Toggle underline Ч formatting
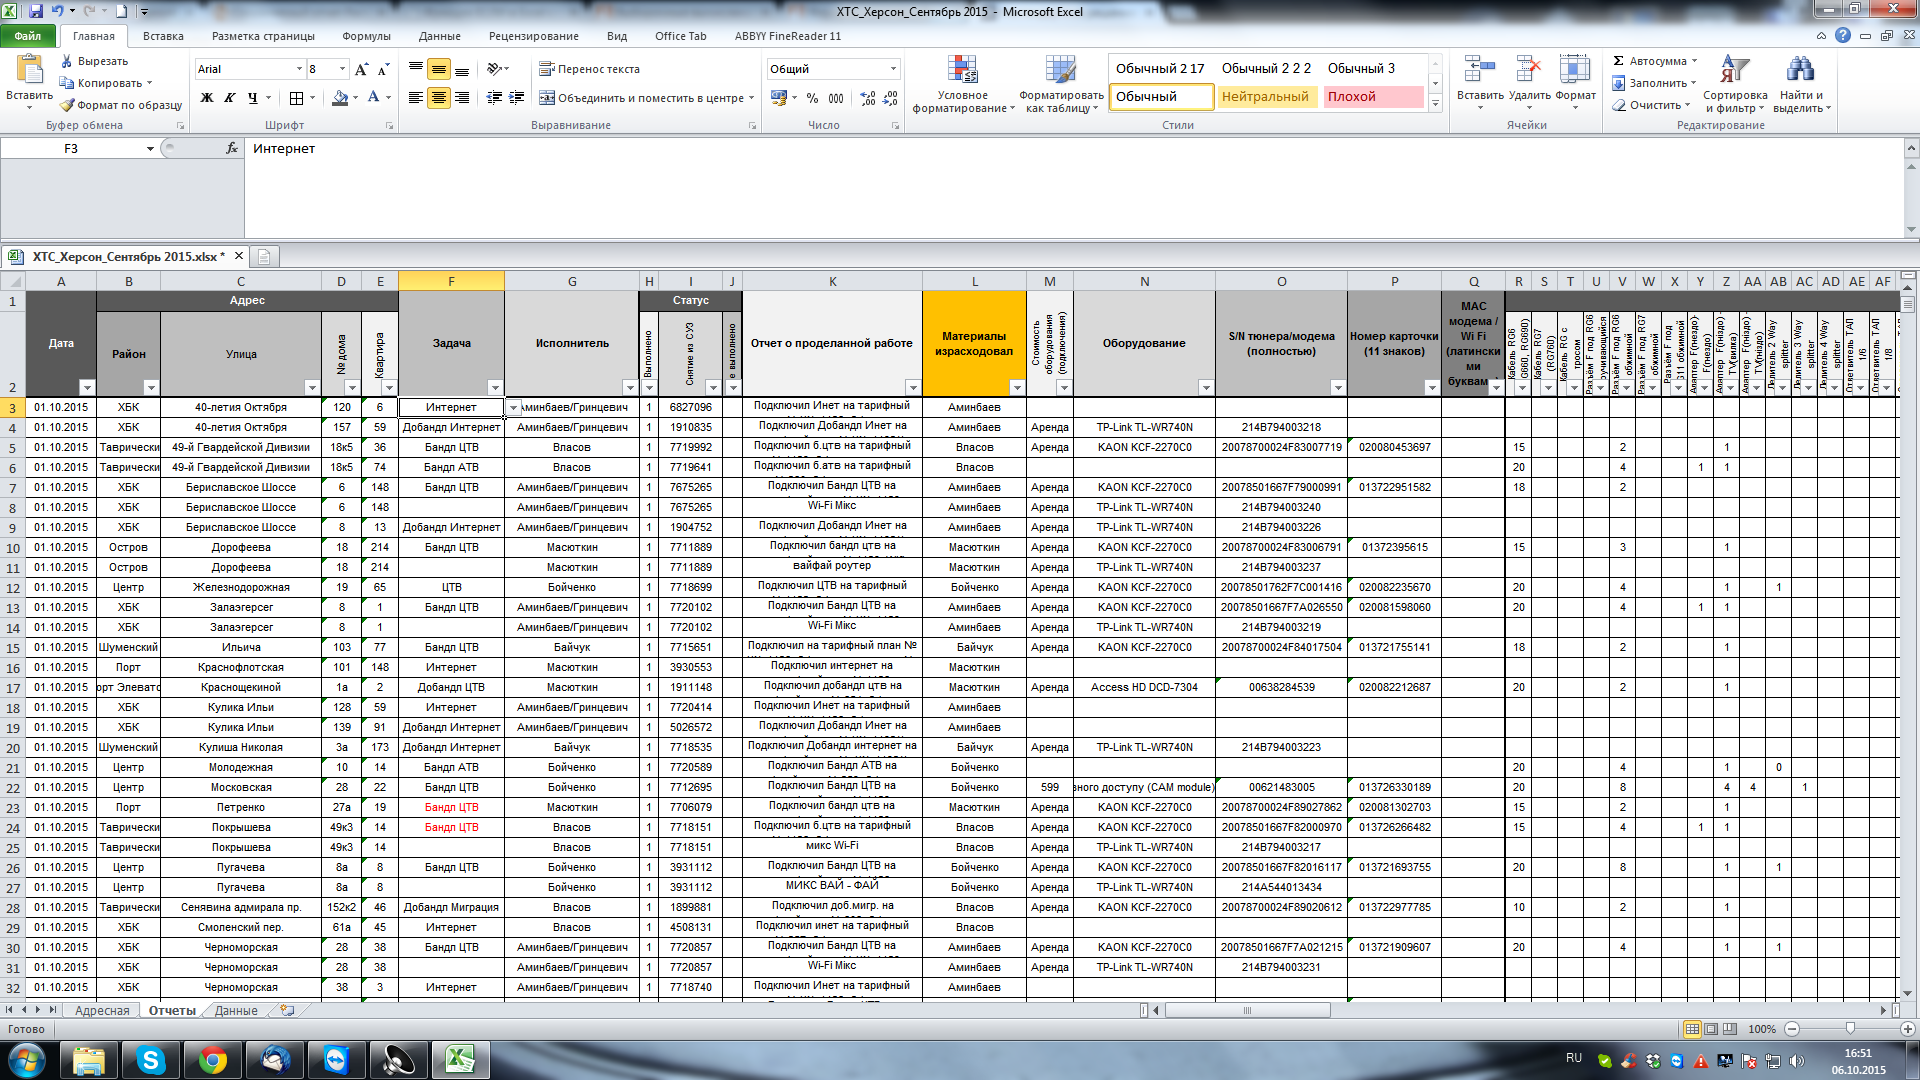 click(x=253, y=98)
